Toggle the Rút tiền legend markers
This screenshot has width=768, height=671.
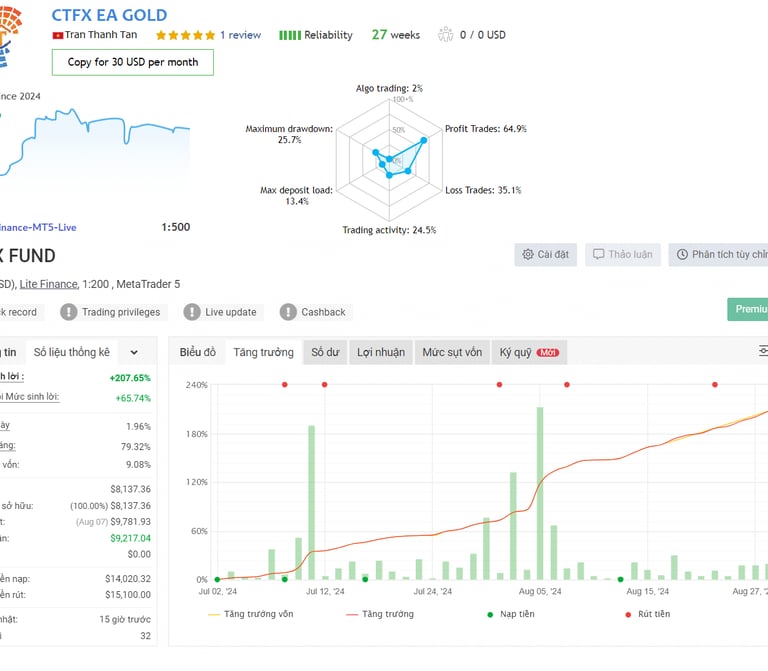coord(648,614)
